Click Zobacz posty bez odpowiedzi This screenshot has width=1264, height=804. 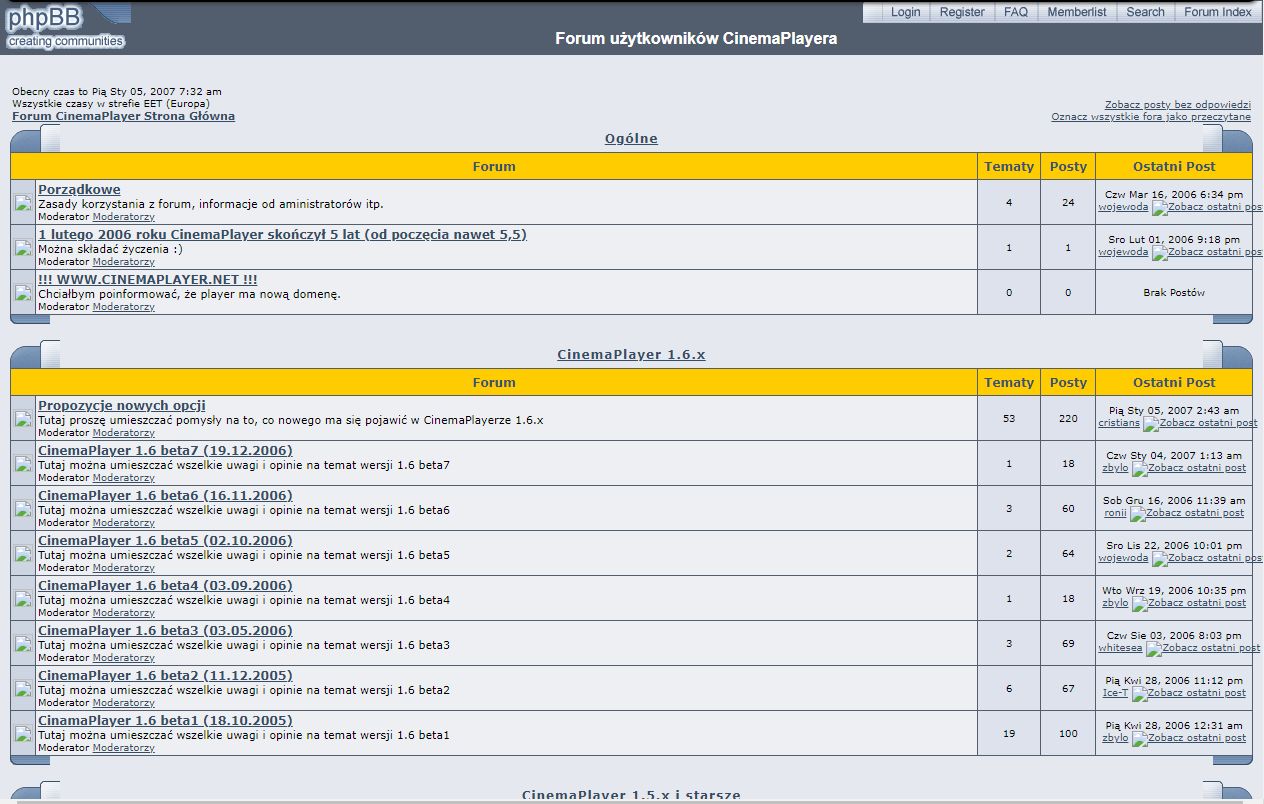(x=1177, y=105)
